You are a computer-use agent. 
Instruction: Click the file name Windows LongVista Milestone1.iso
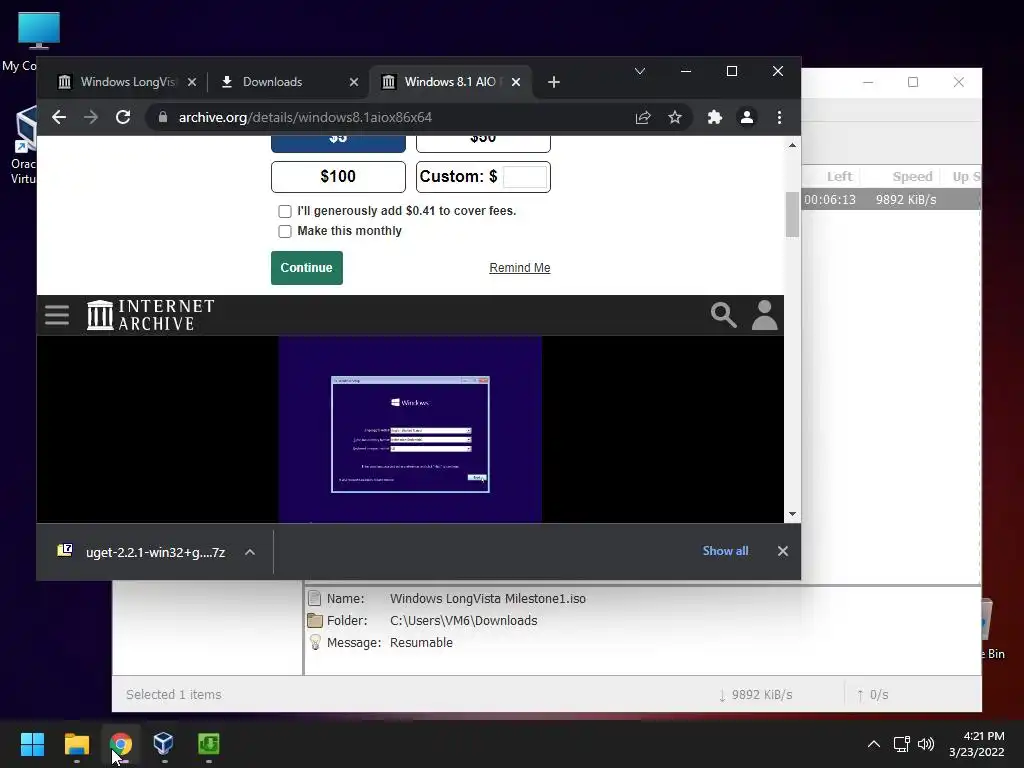tap(487, 599)
